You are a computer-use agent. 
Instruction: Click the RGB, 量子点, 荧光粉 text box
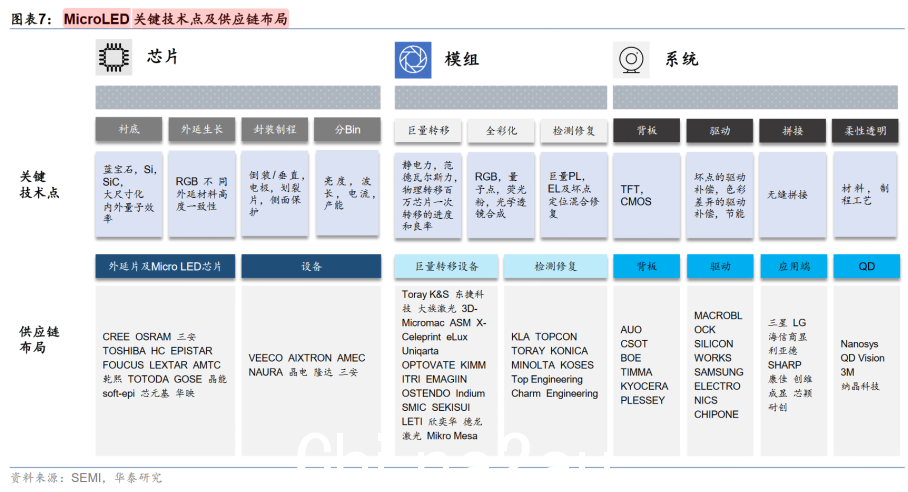(501, 196)
